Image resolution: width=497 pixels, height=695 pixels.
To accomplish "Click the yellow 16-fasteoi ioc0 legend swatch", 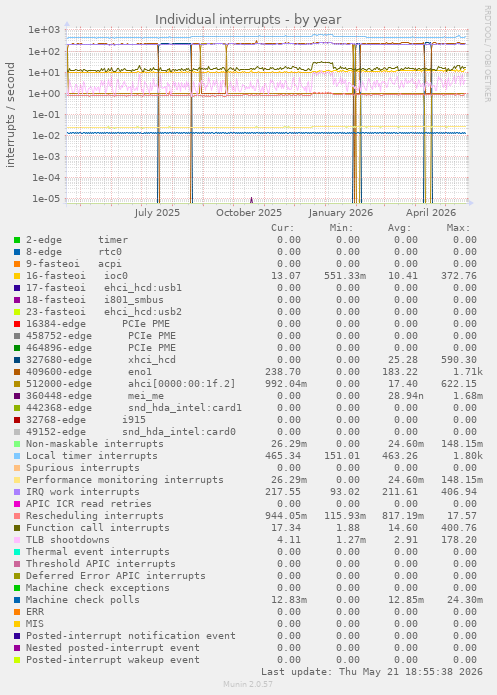I will point(17,276).
